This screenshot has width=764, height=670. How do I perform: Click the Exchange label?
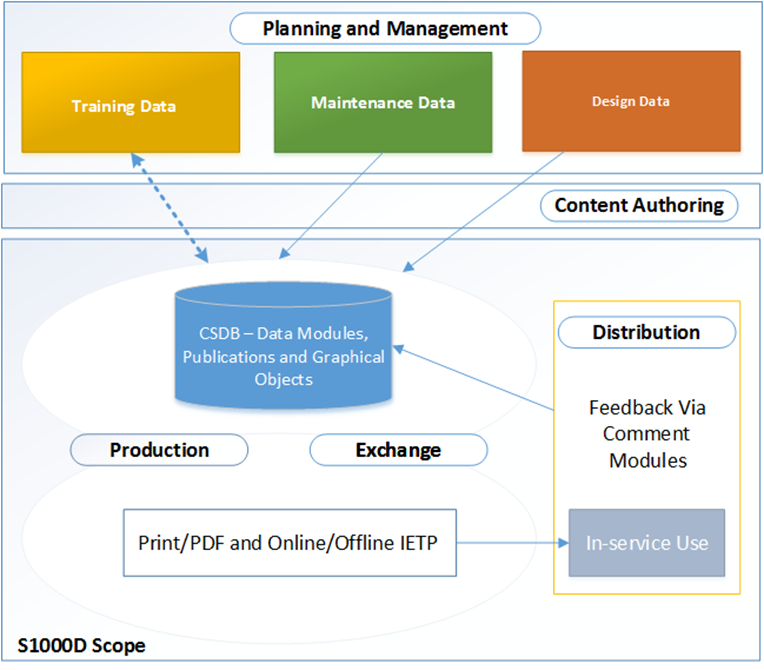click(398, 450)
